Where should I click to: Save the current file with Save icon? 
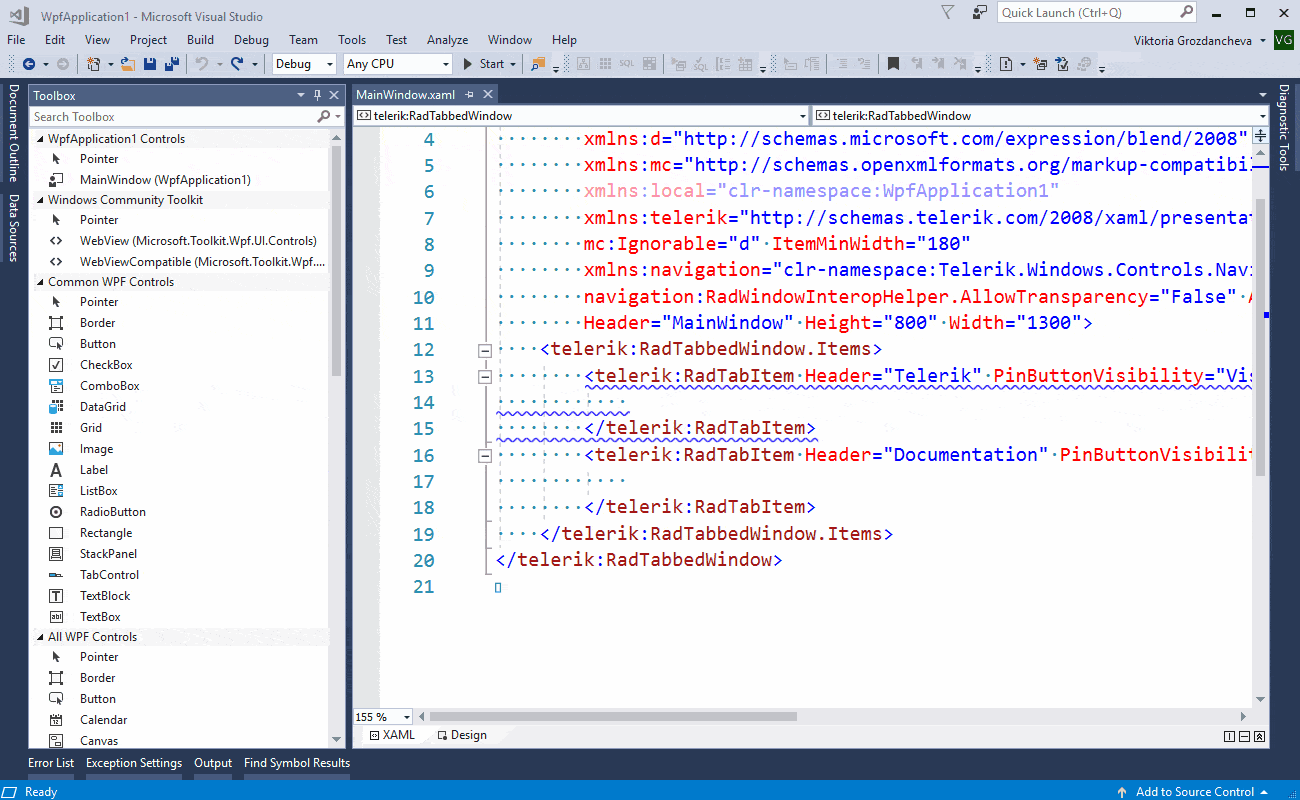coord(150,64)
